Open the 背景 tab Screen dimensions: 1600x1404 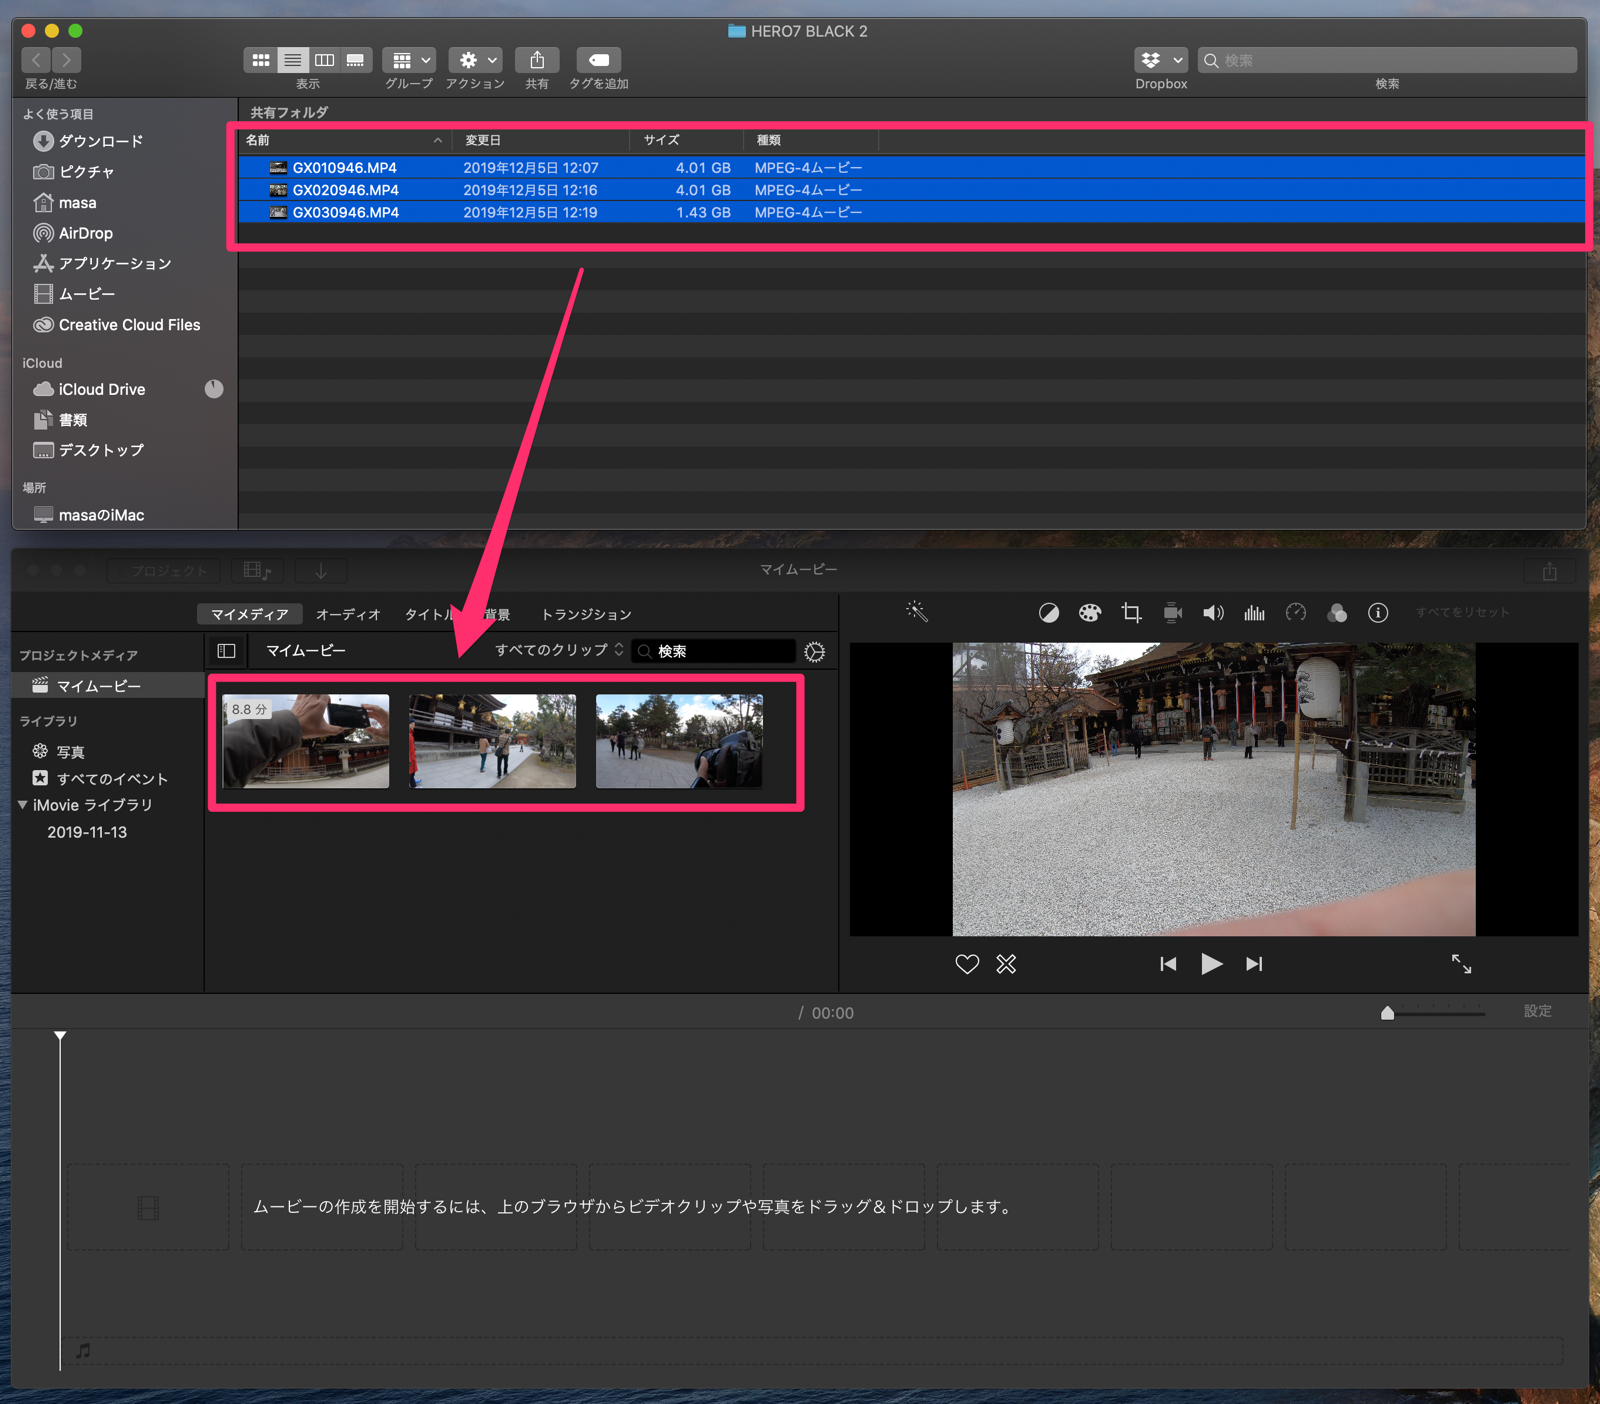coord(497,614)
